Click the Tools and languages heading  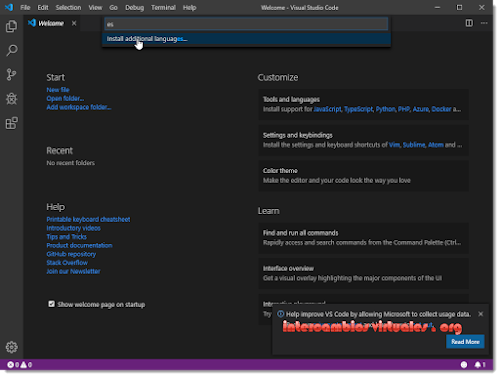click(x=291, y=99)
